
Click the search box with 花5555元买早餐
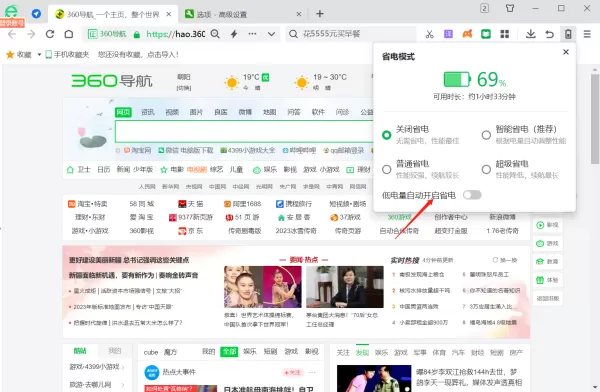pyautogui.click(x=350, y=34)
